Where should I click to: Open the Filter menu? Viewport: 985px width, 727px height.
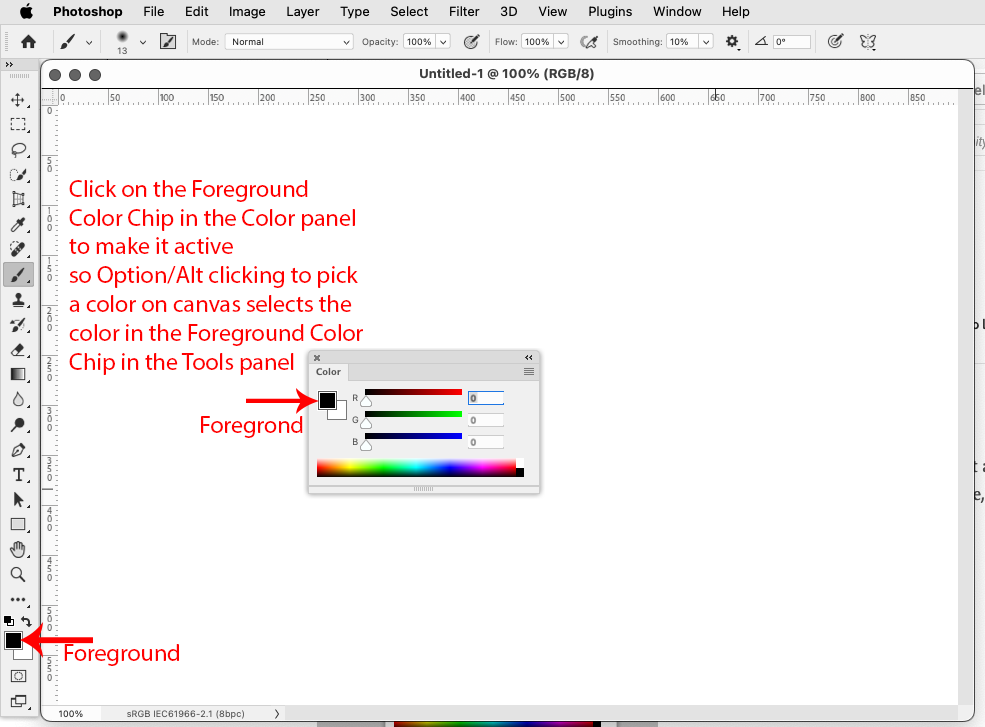(464, 11)
